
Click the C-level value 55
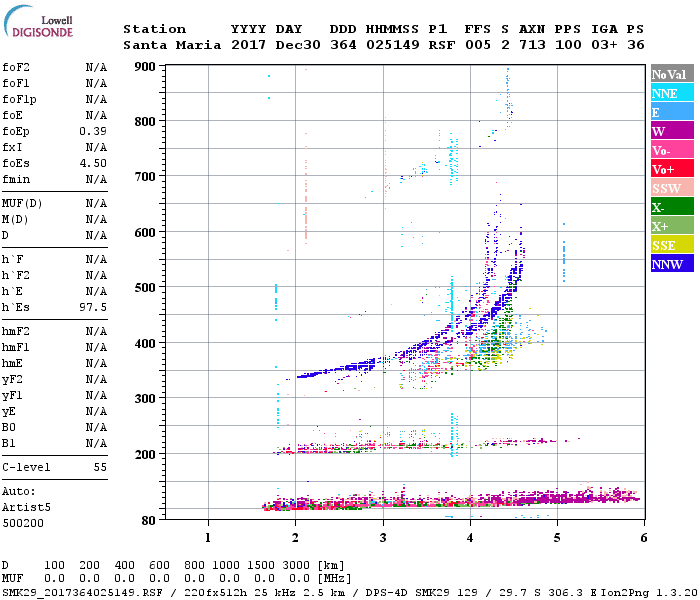(x=100, y=467)
